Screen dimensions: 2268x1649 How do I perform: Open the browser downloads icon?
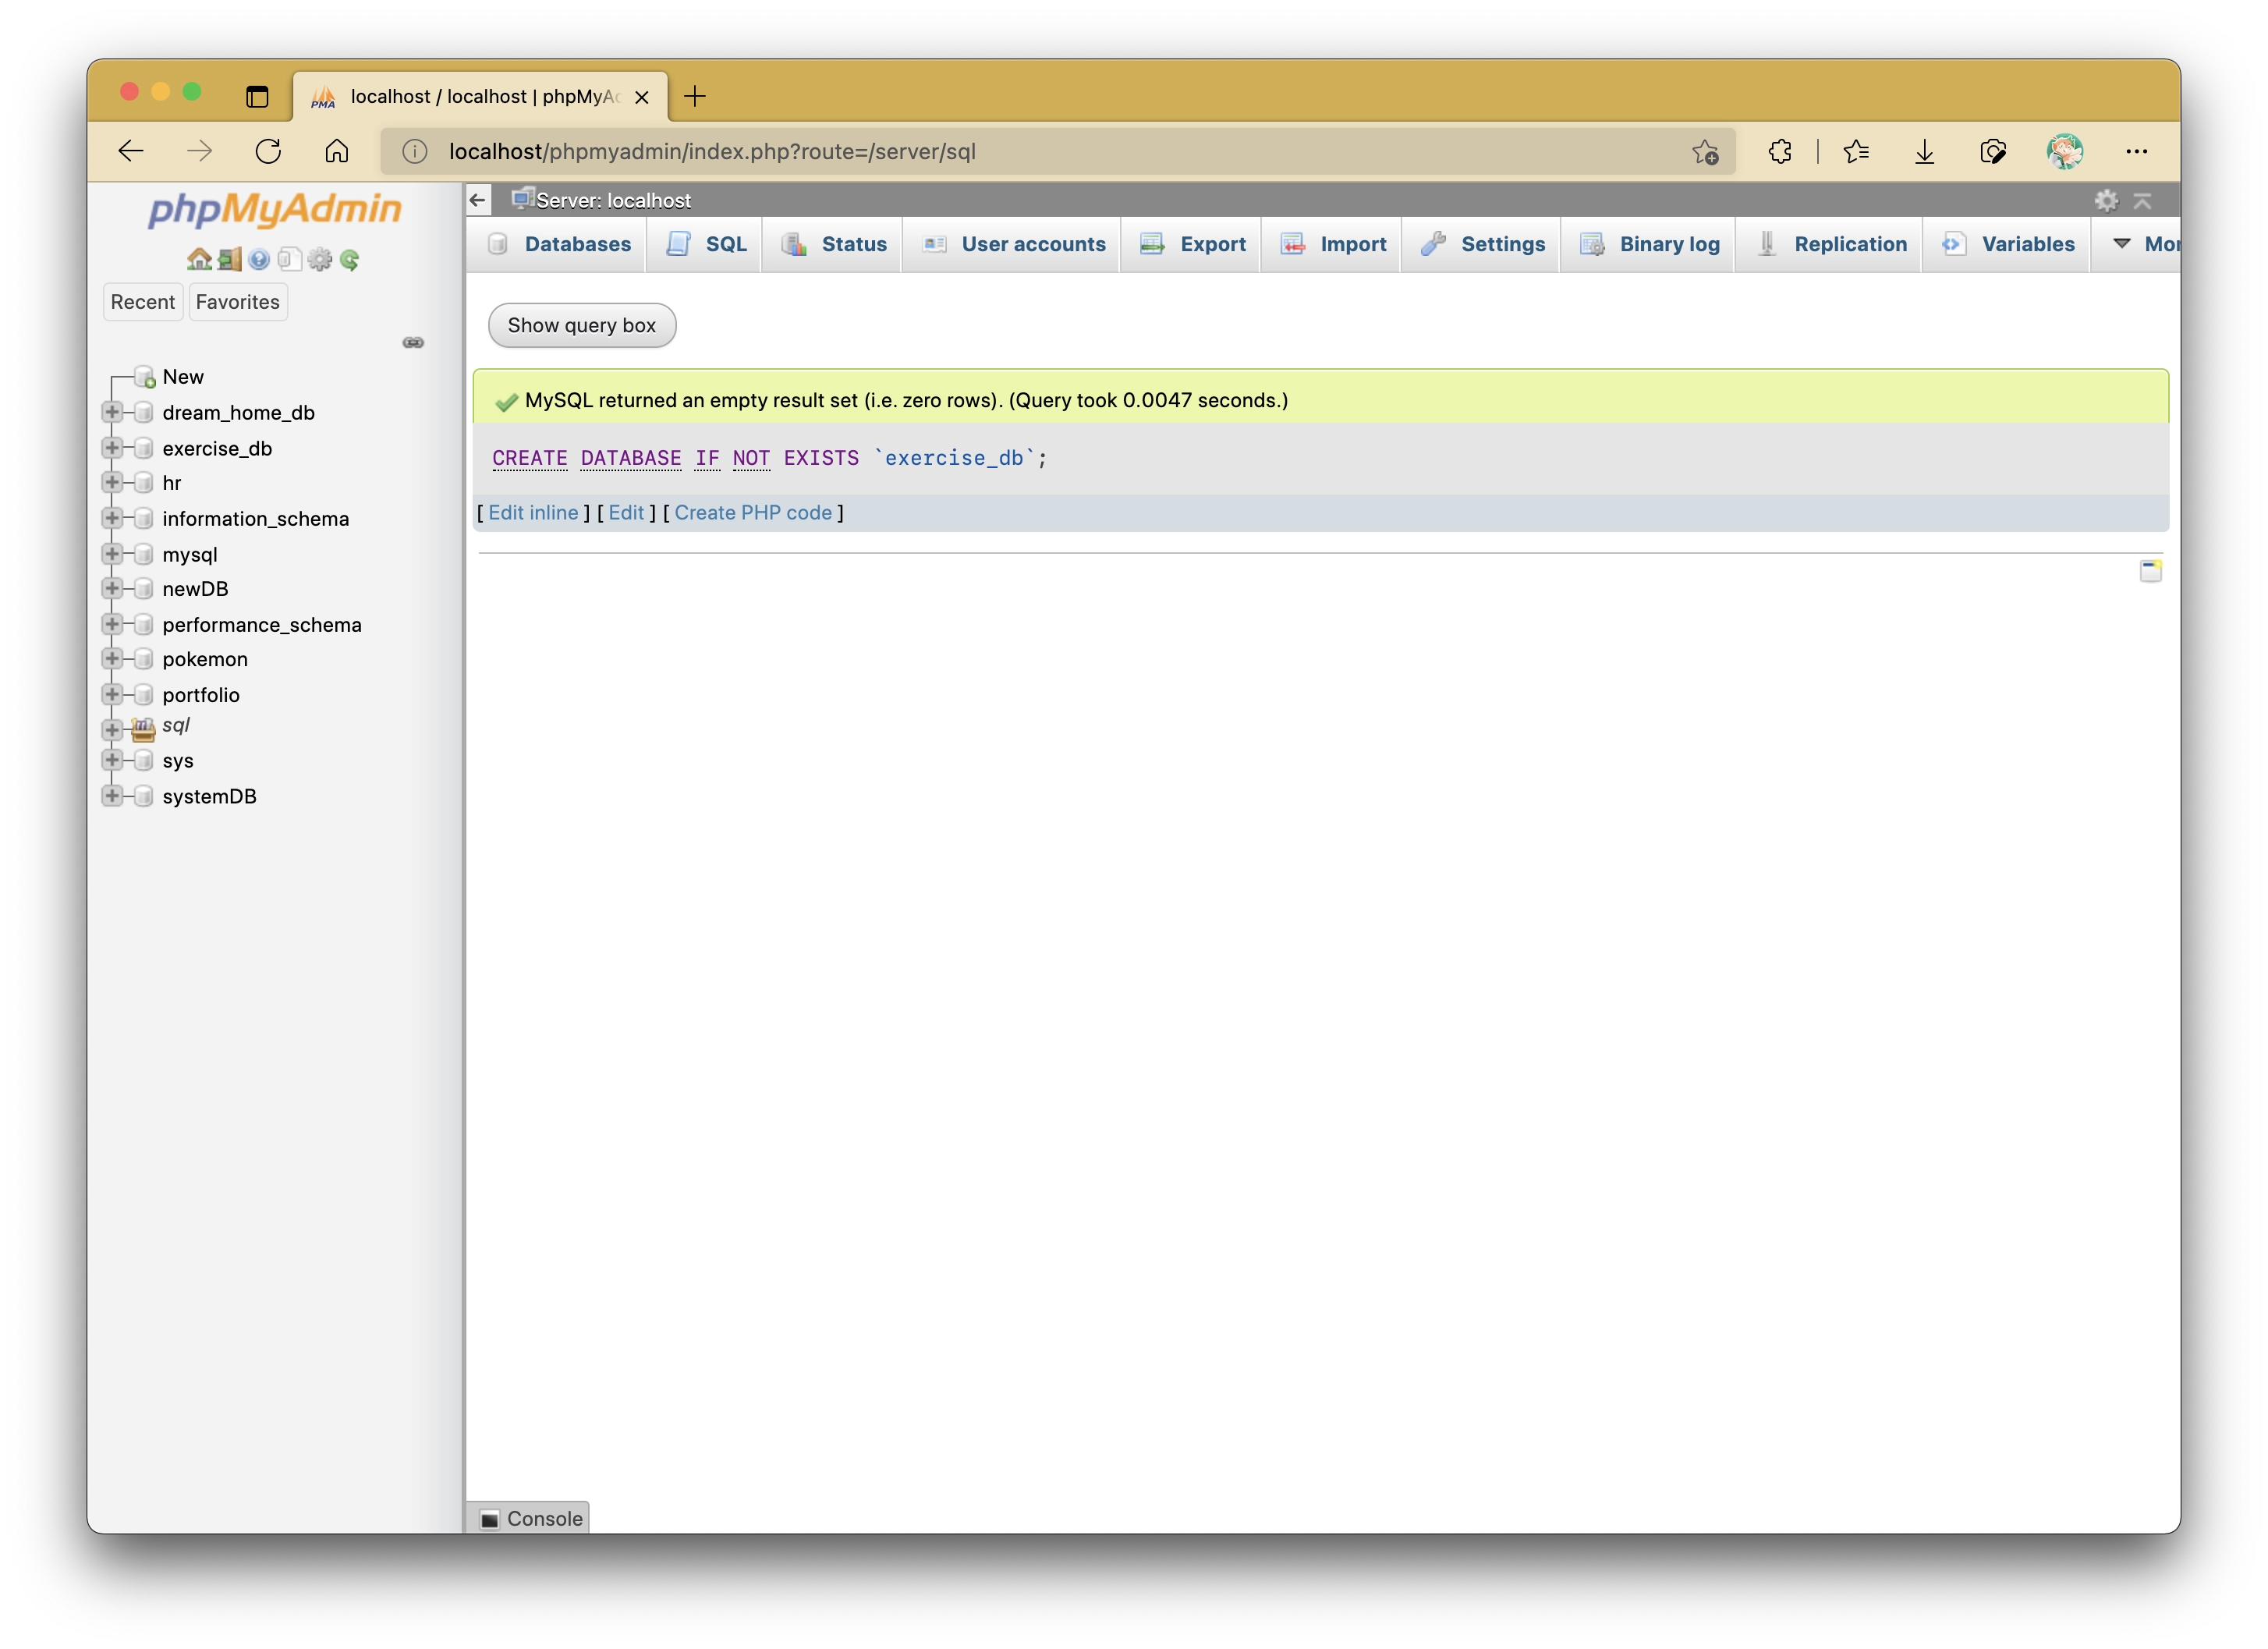1924,151
